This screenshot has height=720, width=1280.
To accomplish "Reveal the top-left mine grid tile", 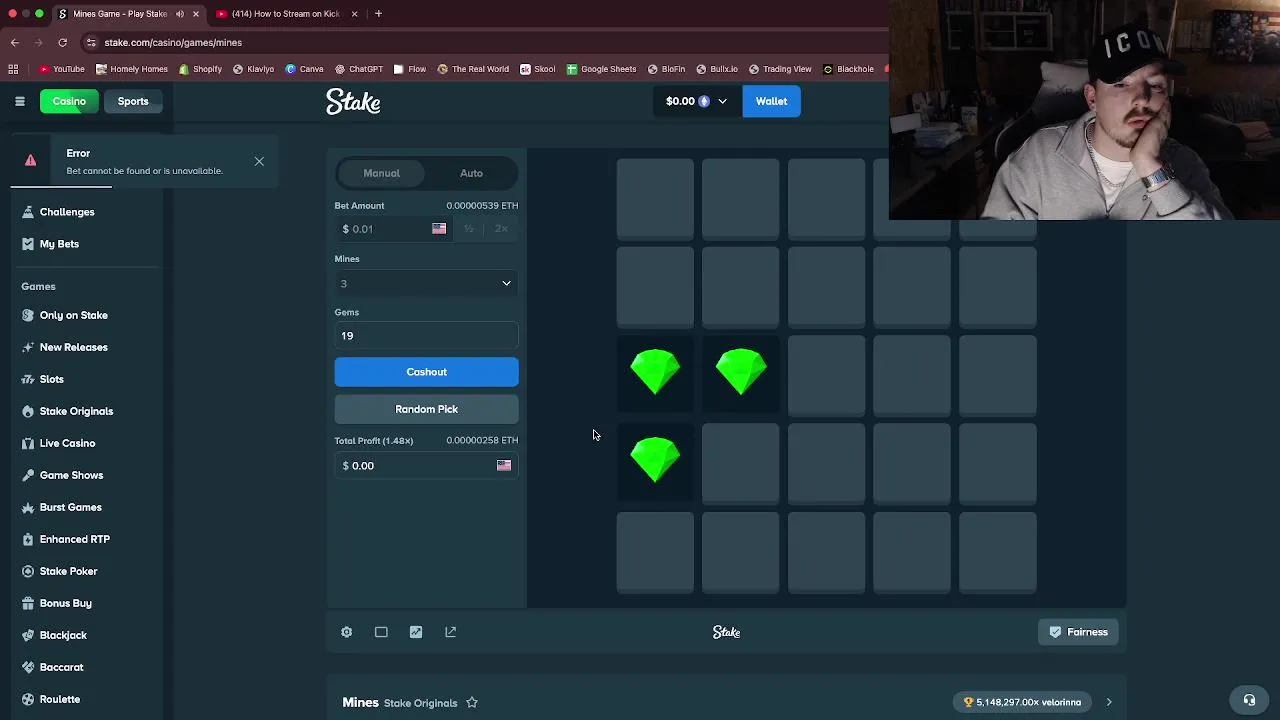I will [655, 197].
